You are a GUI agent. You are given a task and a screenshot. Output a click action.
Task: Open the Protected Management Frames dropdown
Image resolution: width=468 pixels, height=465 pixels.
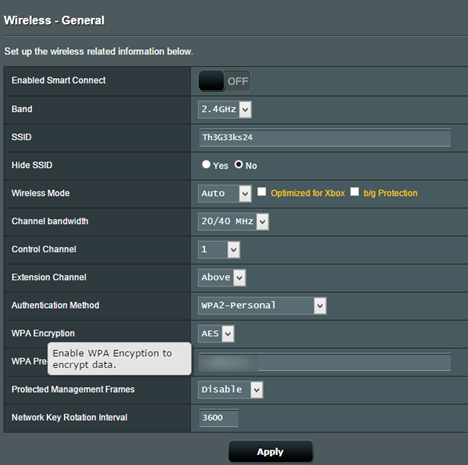tap(230, 390)
